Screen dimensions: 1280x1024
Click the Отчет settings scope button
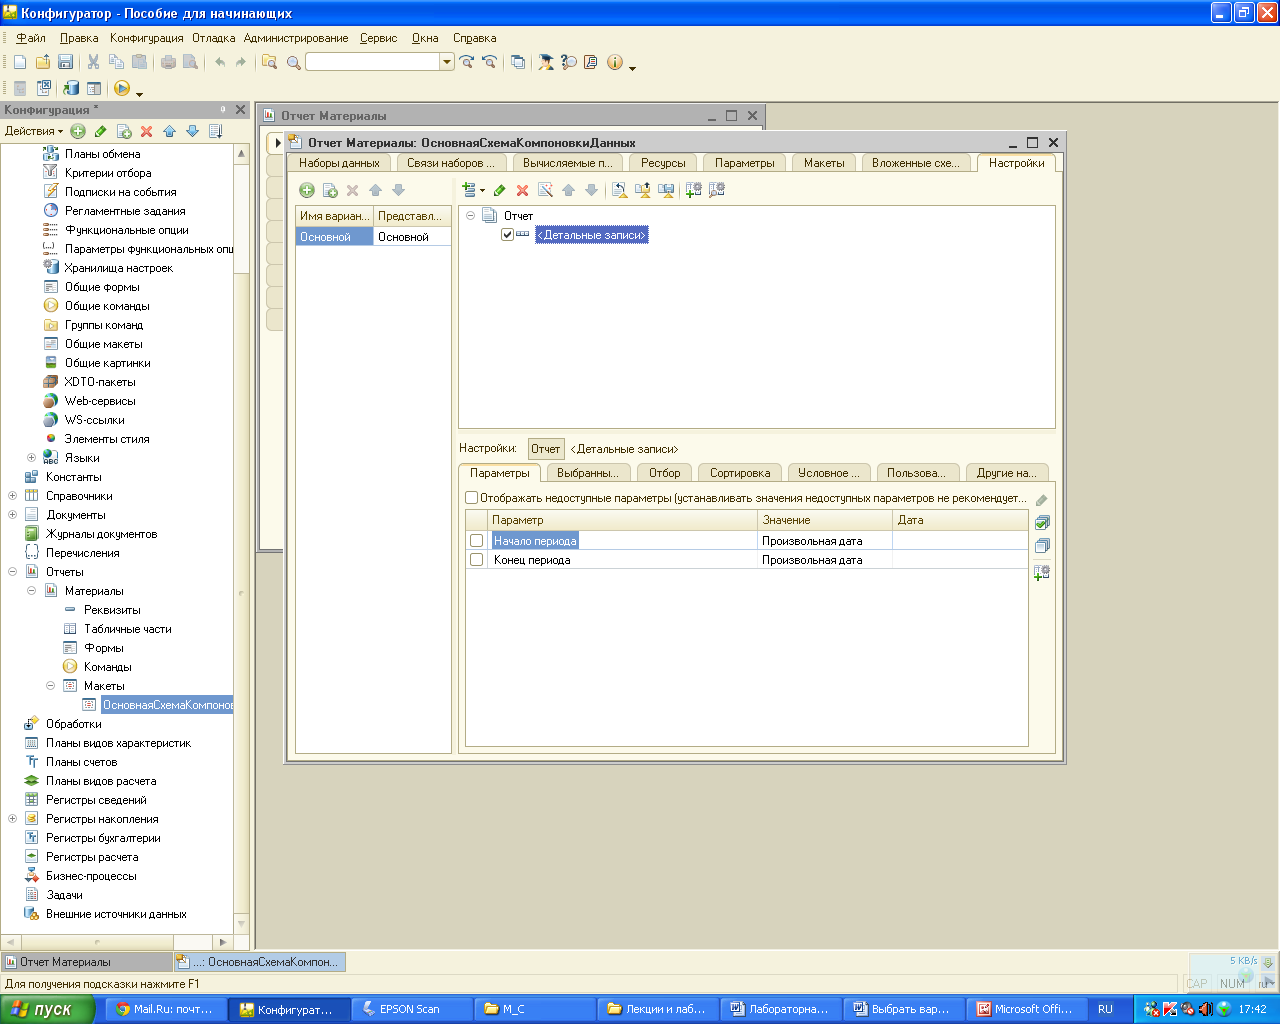[545, 449]
